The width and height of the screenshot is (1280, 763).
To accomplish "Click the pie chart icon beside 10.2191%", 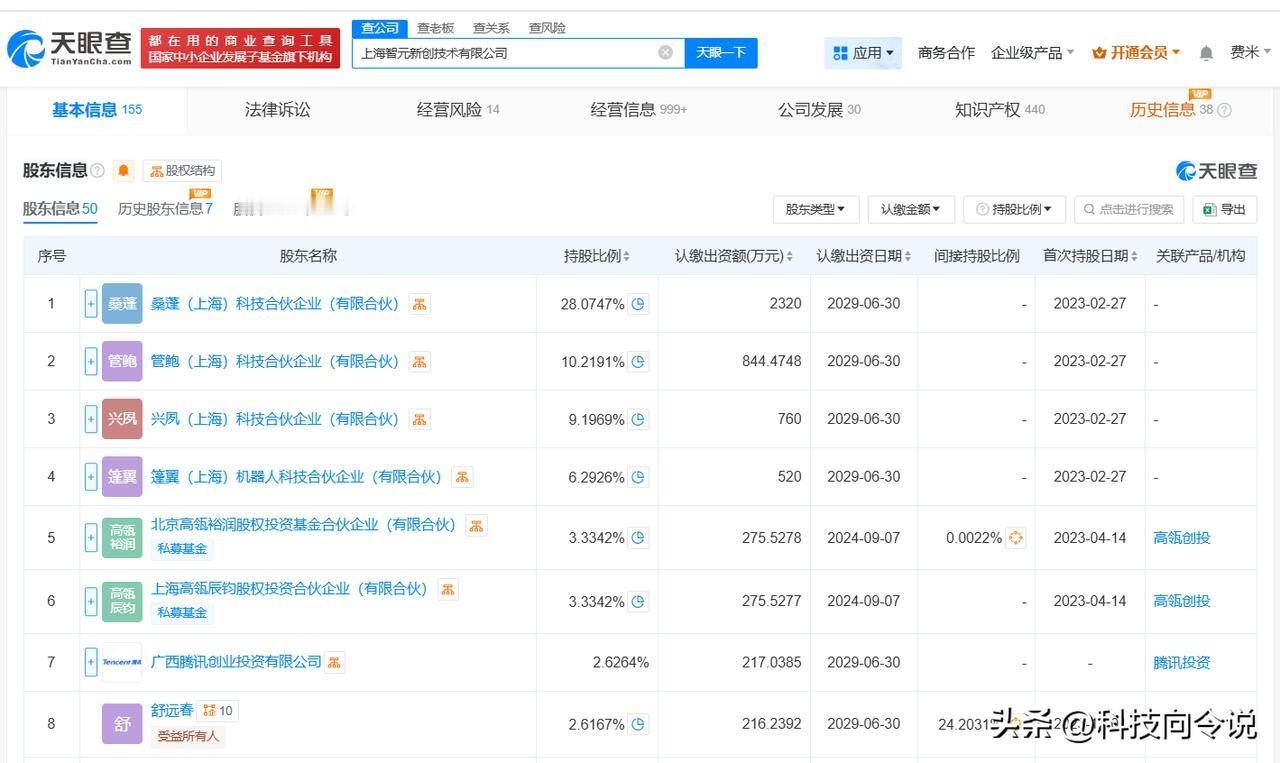I will coord(638,362).
